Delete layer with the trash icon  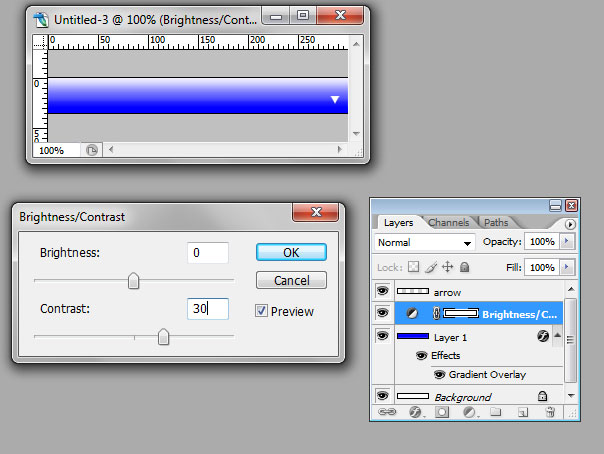[550, 412]
